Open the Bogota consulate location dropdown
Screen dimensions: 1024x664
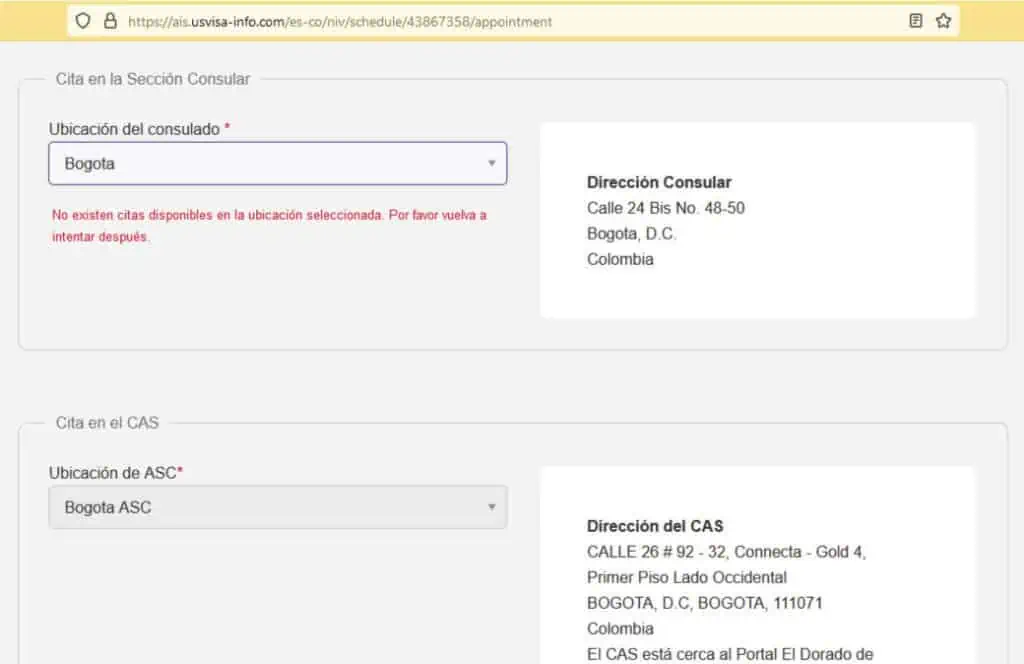point(278,163)
